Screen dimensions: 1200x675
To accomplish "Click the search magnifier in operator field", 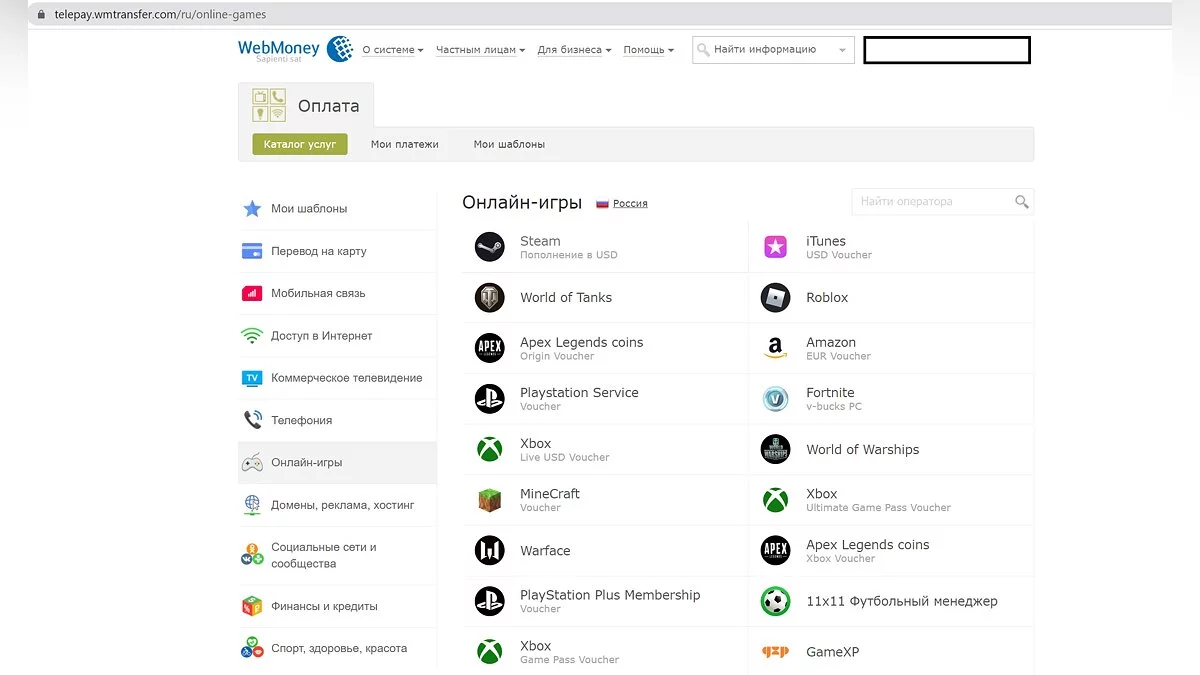I will coord(1021,202).
